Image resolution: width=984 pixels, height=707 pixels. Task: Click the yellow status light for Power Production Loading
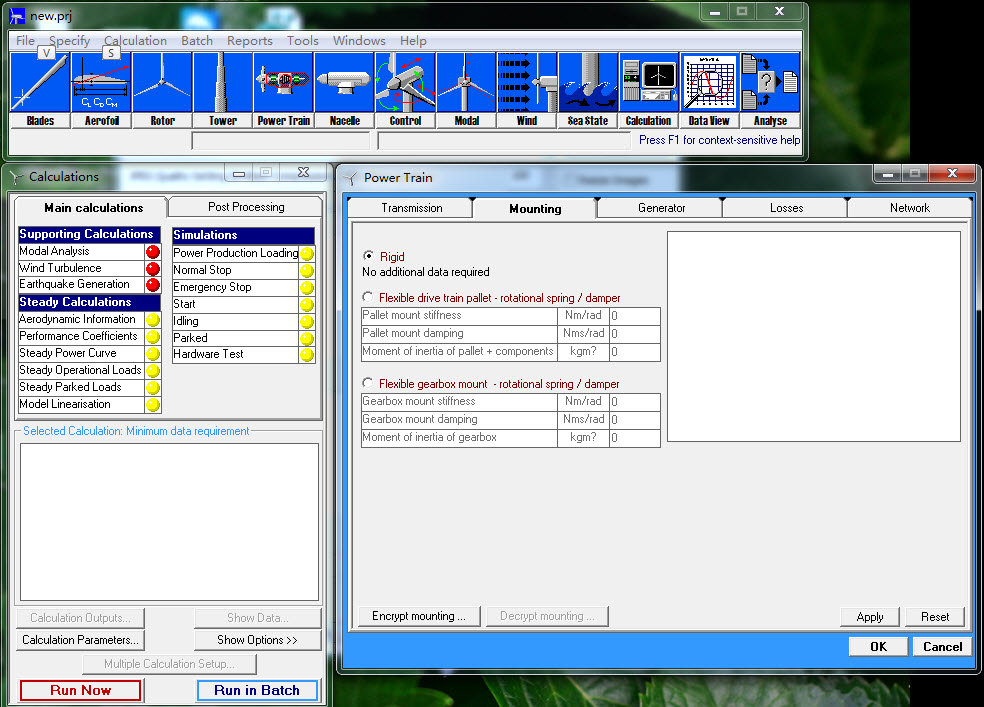tap(307, 253)
